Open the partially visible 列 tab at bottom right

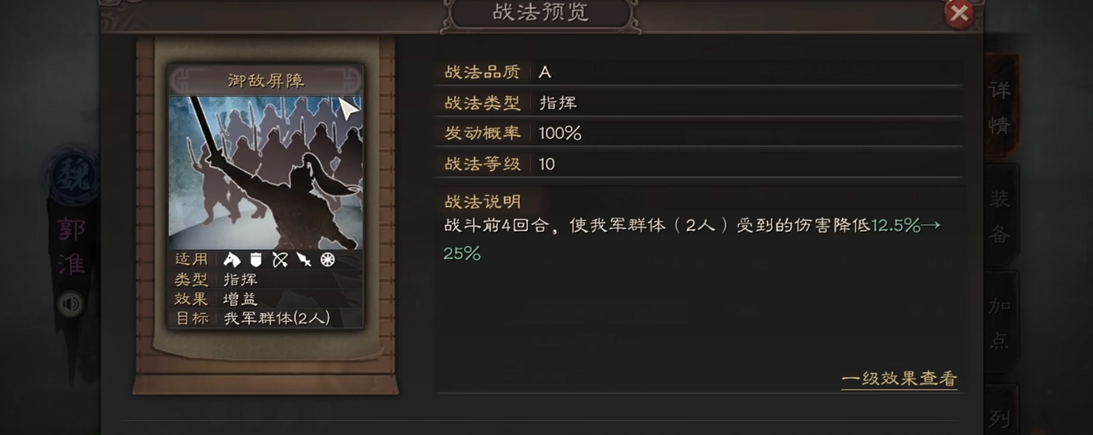coord(1000,415)
